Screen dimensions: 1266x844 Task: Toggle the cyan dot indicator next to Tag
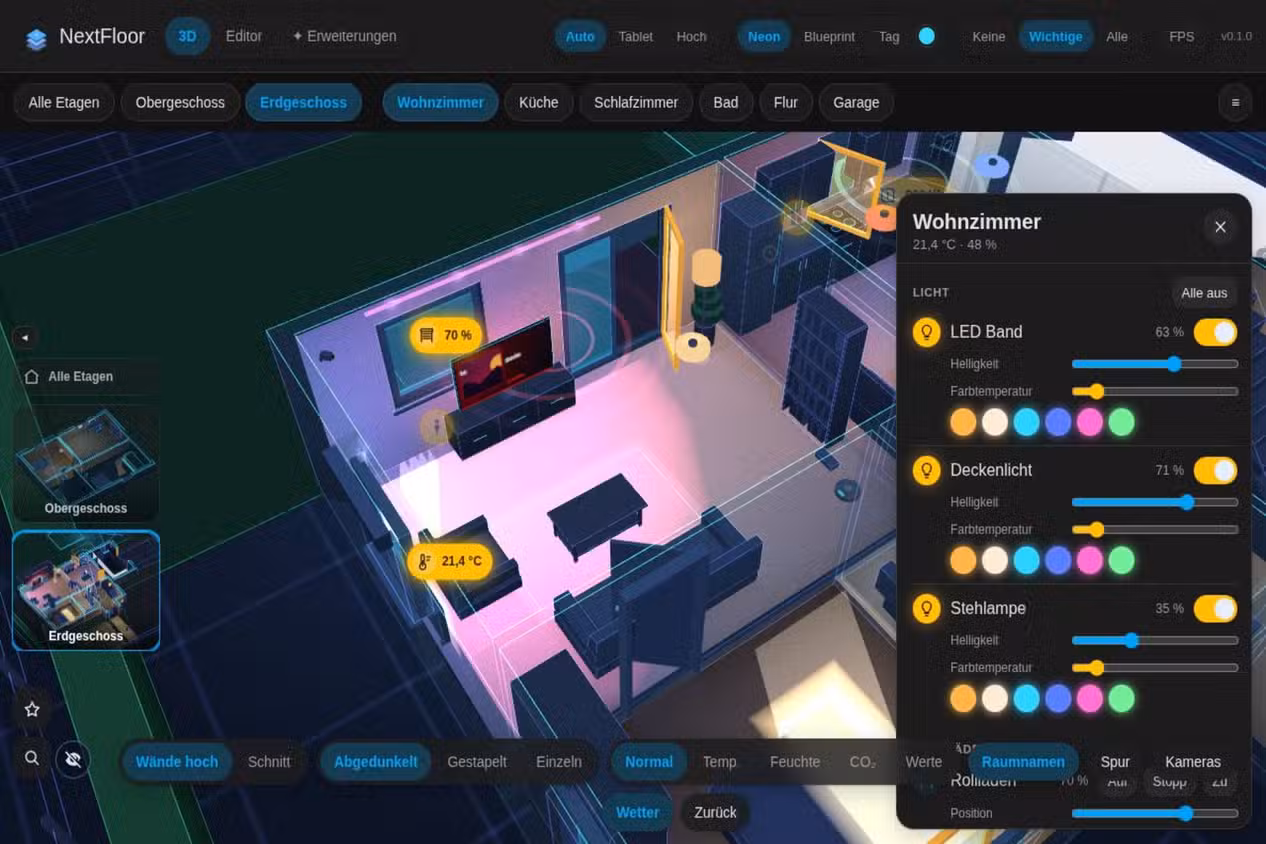(x=927, y=36)
